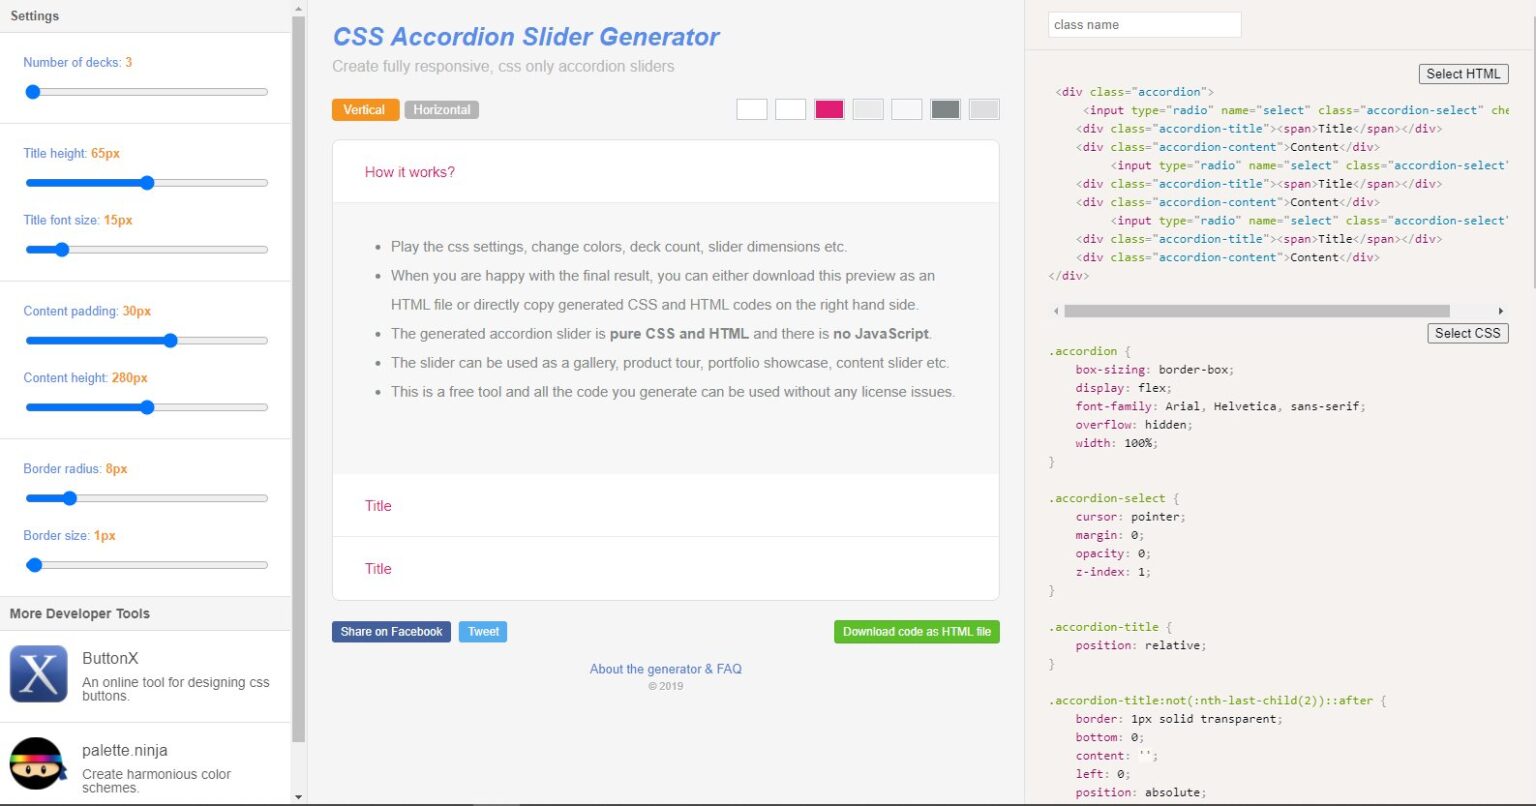
Task: Select the pink theme swatch
Action: pos(829,109)
